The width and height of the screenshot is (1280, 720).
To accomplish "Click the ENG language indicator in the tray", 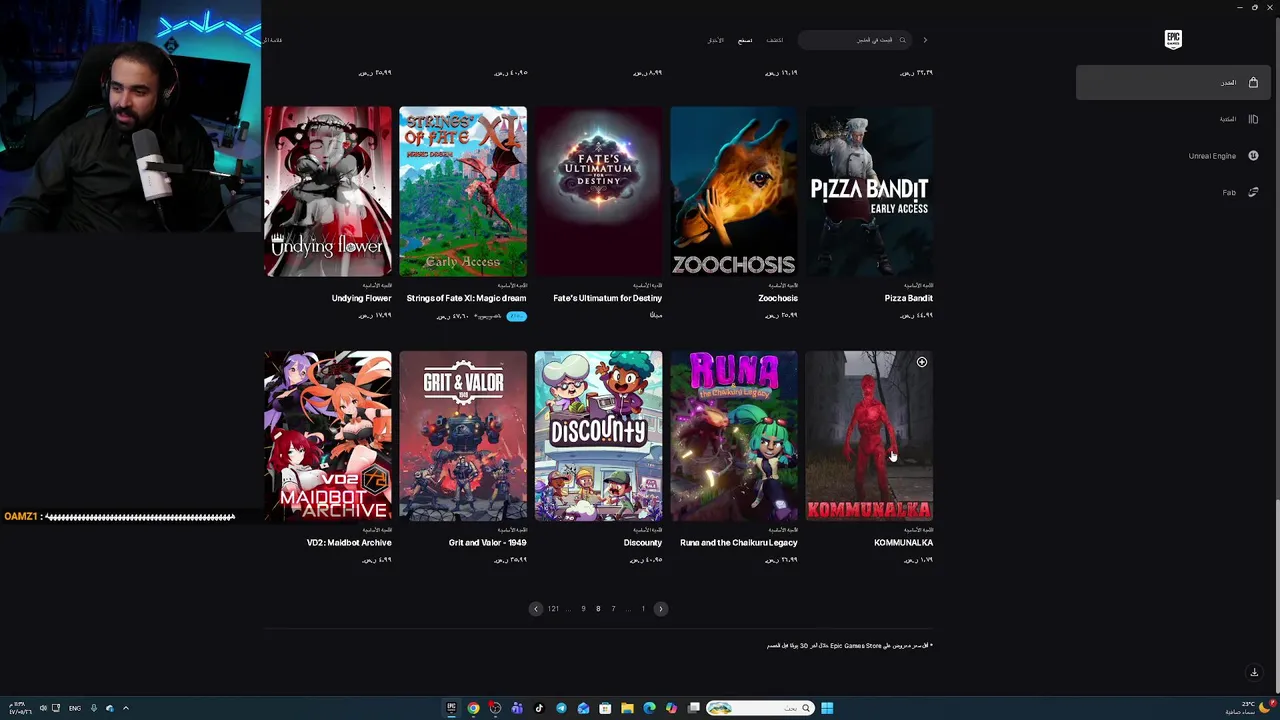I will (74, 708).
